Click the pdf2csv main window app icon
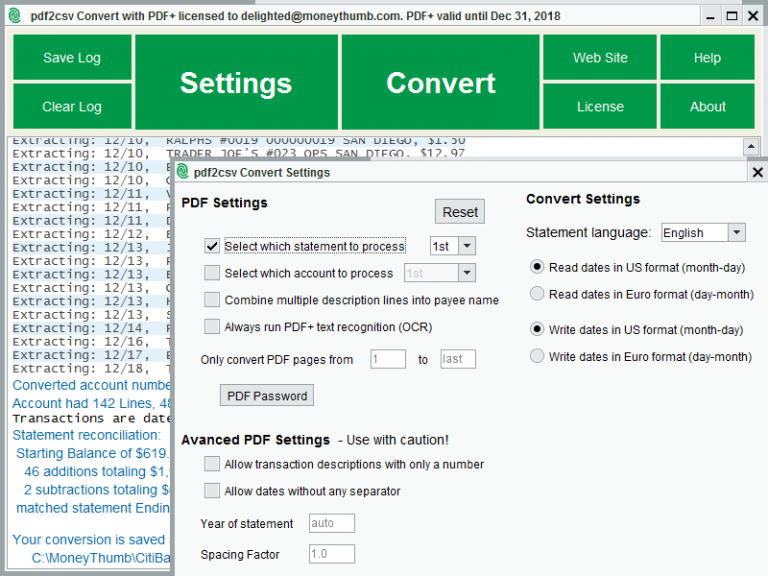The height and width of the screenshot is (576, 768). (15, 16)
